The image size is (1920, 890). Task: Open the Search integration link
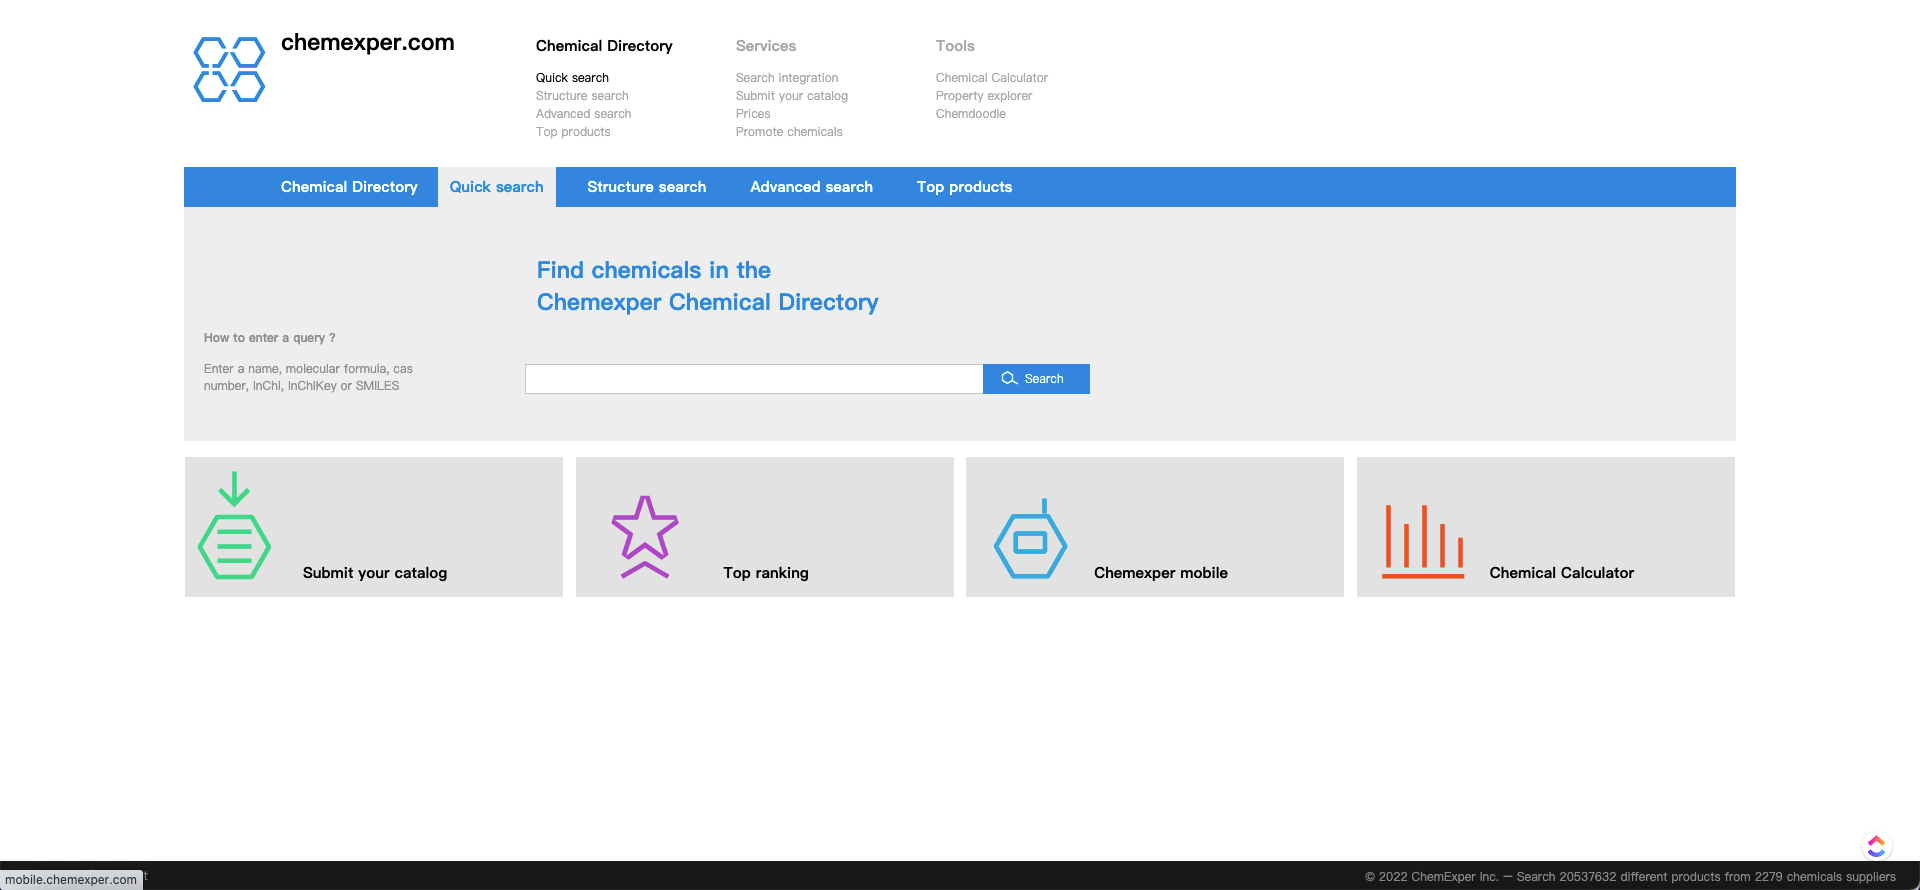787,78
